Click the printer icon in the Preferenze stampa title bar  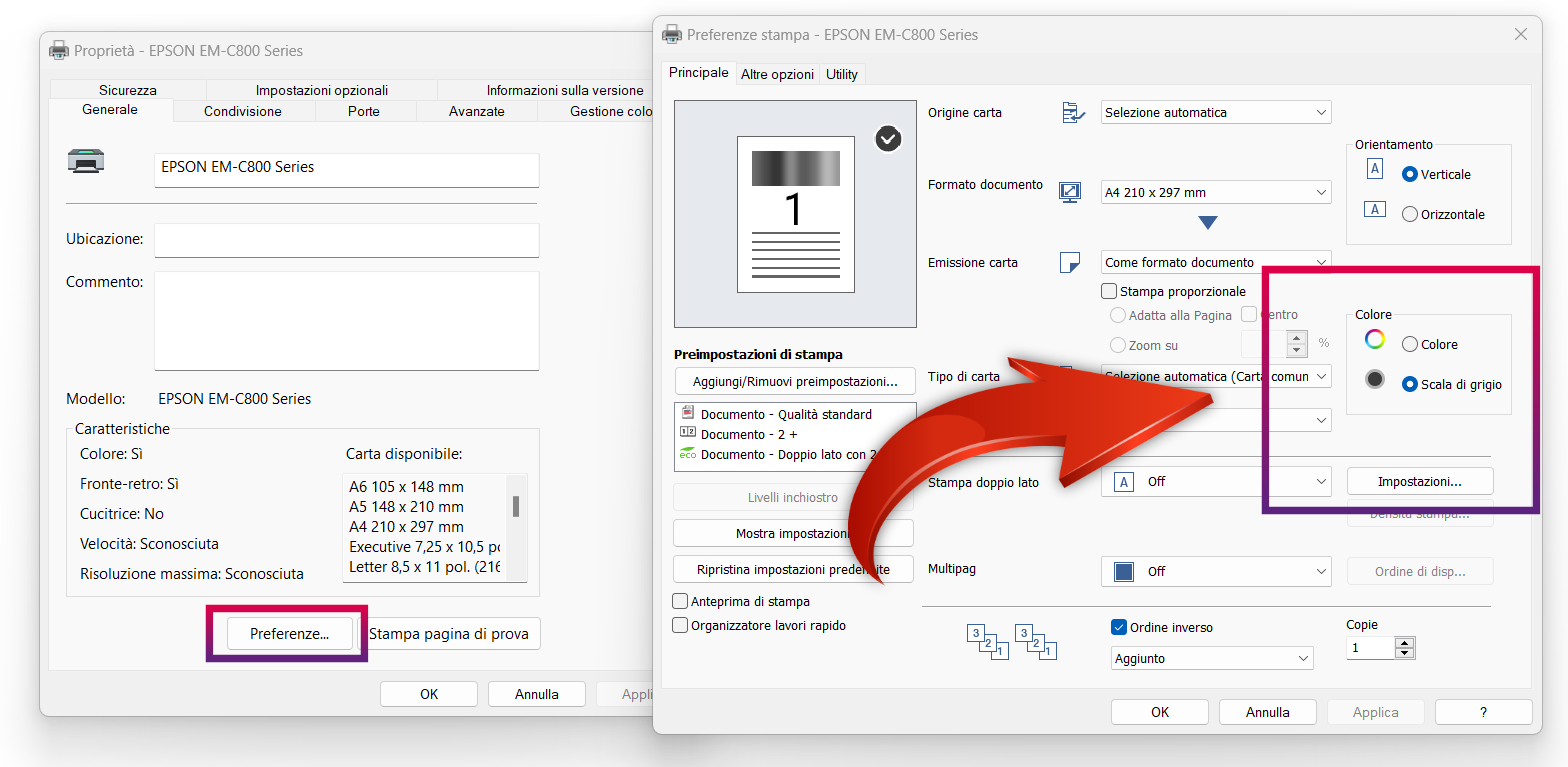tap(673, 34)
